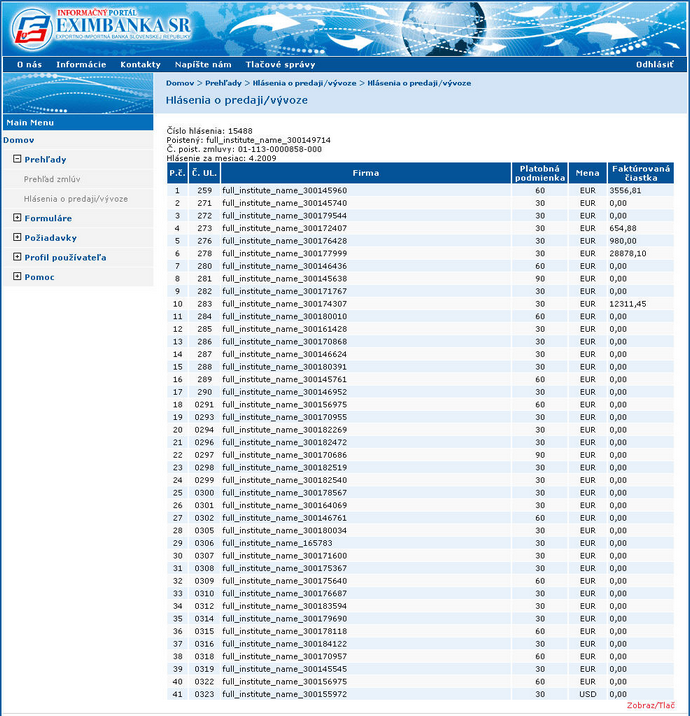Click amount 28878,10
This screenshot has width=690, height=716.
tap(627, 253)
